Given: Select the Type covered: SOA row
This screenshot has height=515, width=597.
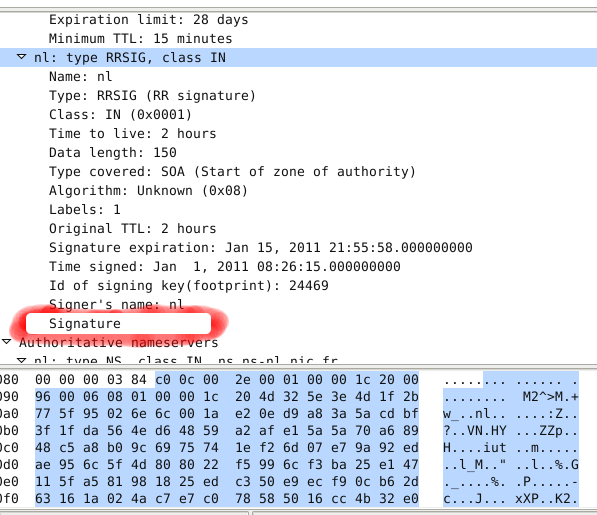Looking at the screenshot, I should pos(298,172).
